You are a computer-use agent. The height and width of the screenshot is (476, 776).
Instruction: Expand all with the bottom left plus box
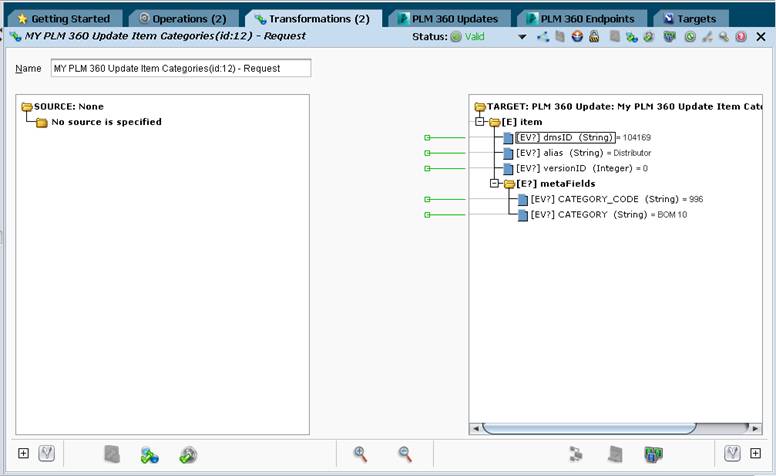(23, 453)
